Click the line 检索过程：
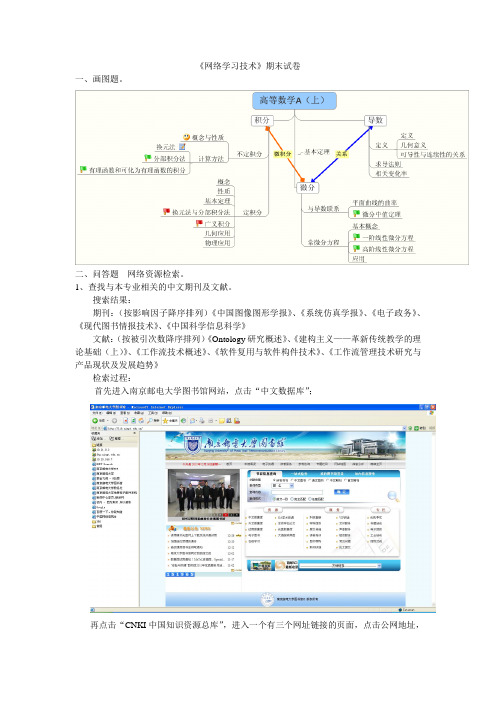Viewport: 496px width, 702px height. (112, 378)
